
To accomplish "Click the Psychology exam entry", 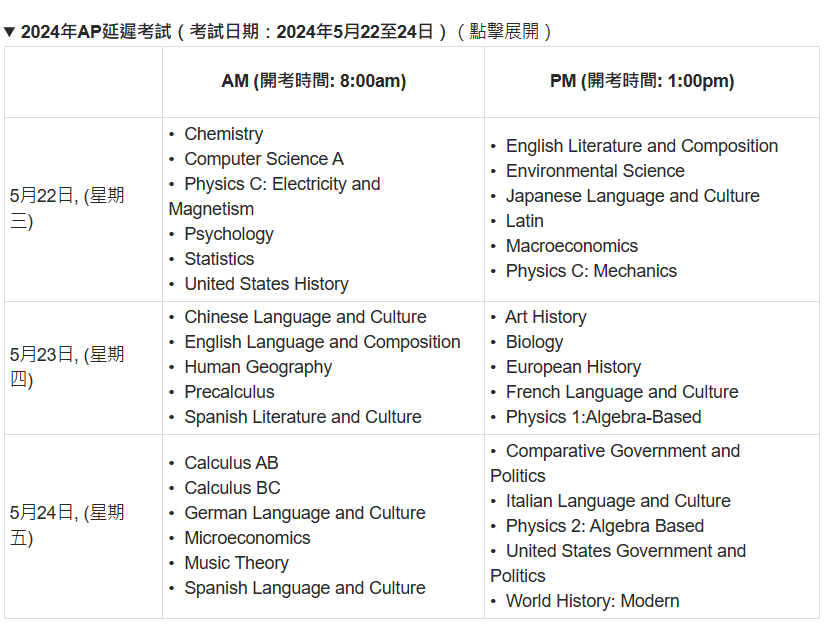I will point(229,234).
